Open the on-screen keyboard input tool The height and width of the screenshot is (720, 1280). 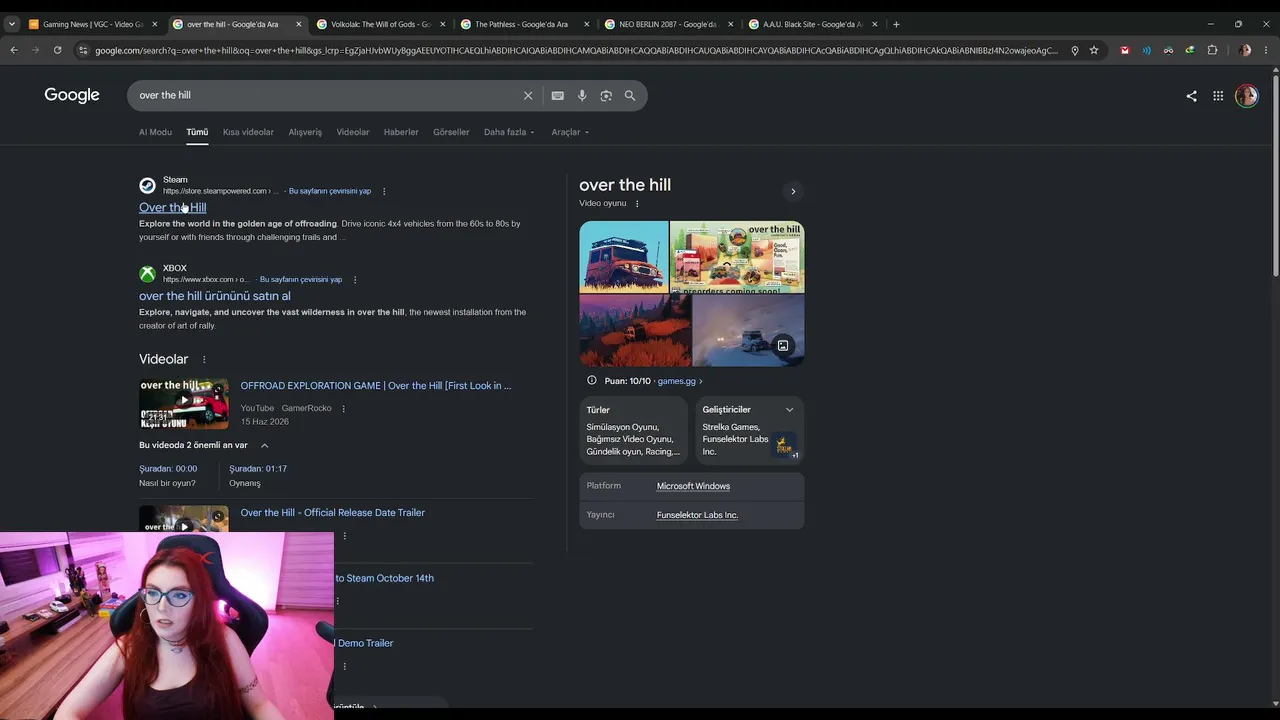[x=557, y=95]
